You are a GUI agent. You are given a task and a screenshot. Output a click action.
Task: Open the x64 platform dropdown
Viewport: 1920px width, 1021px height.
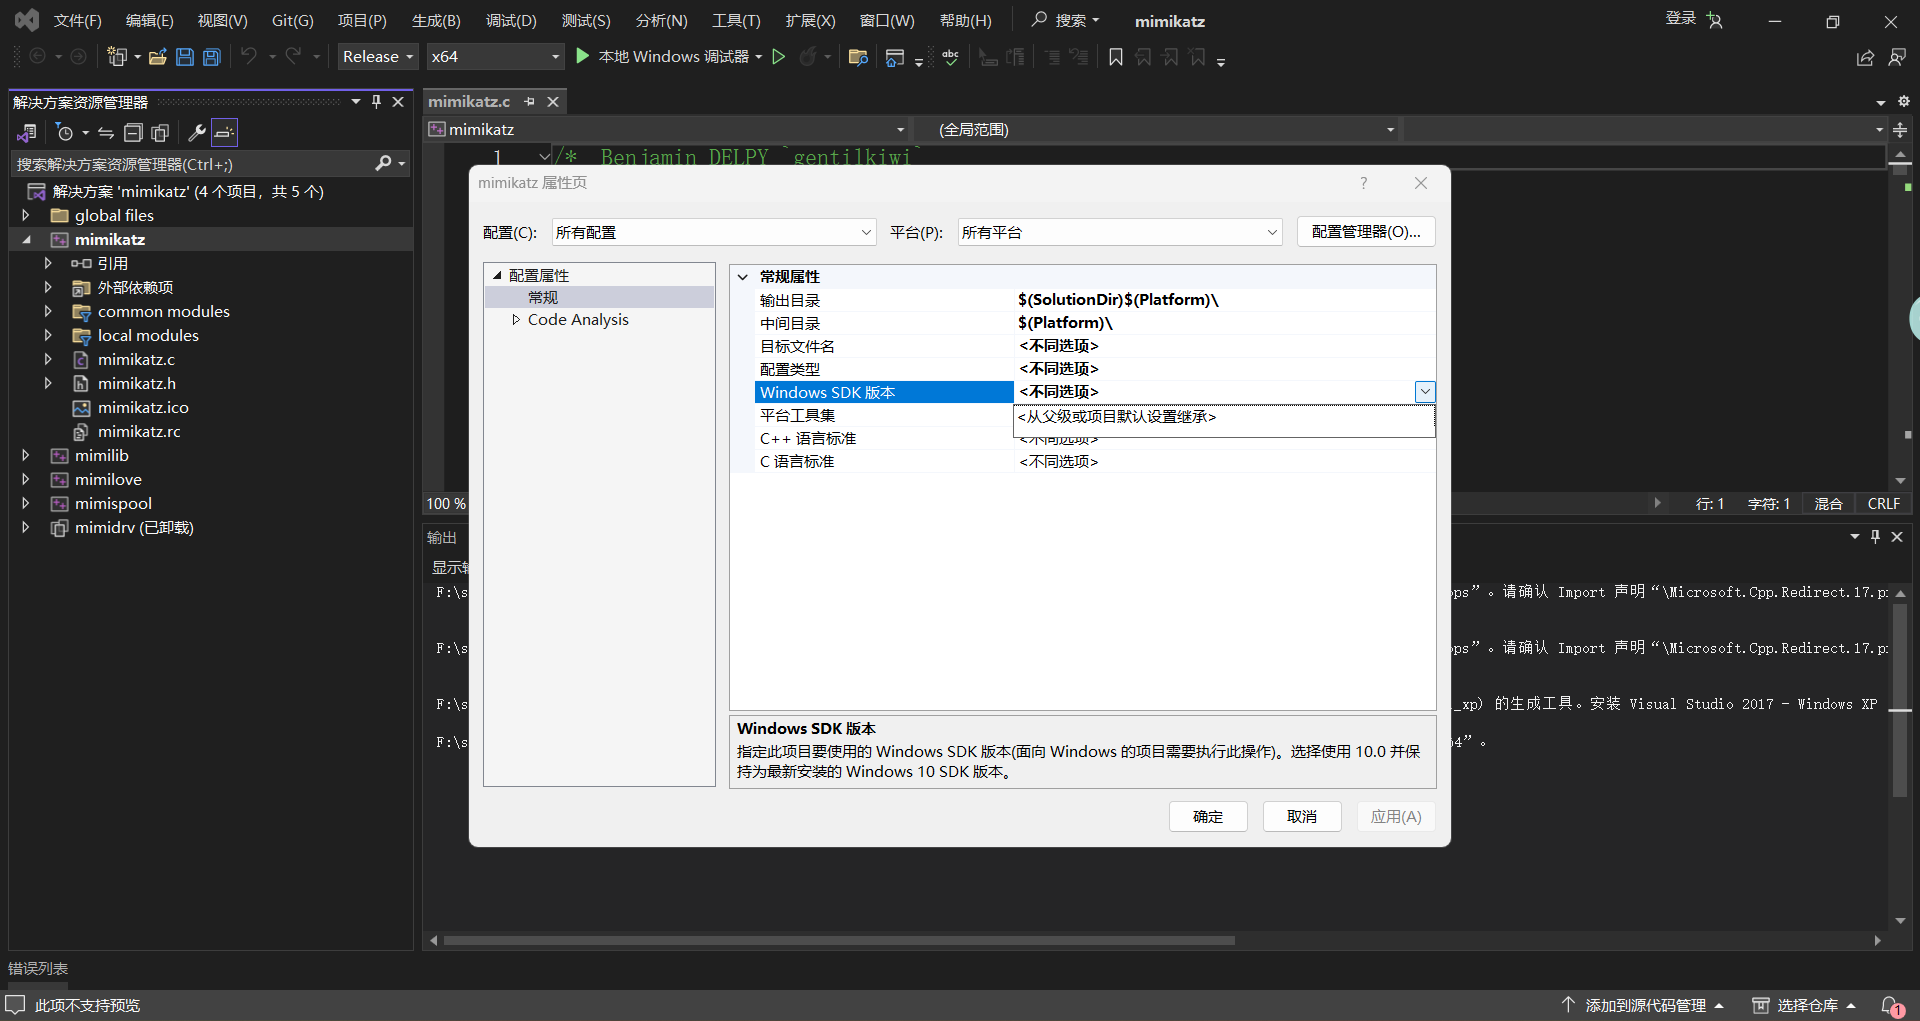click(495, 57)
